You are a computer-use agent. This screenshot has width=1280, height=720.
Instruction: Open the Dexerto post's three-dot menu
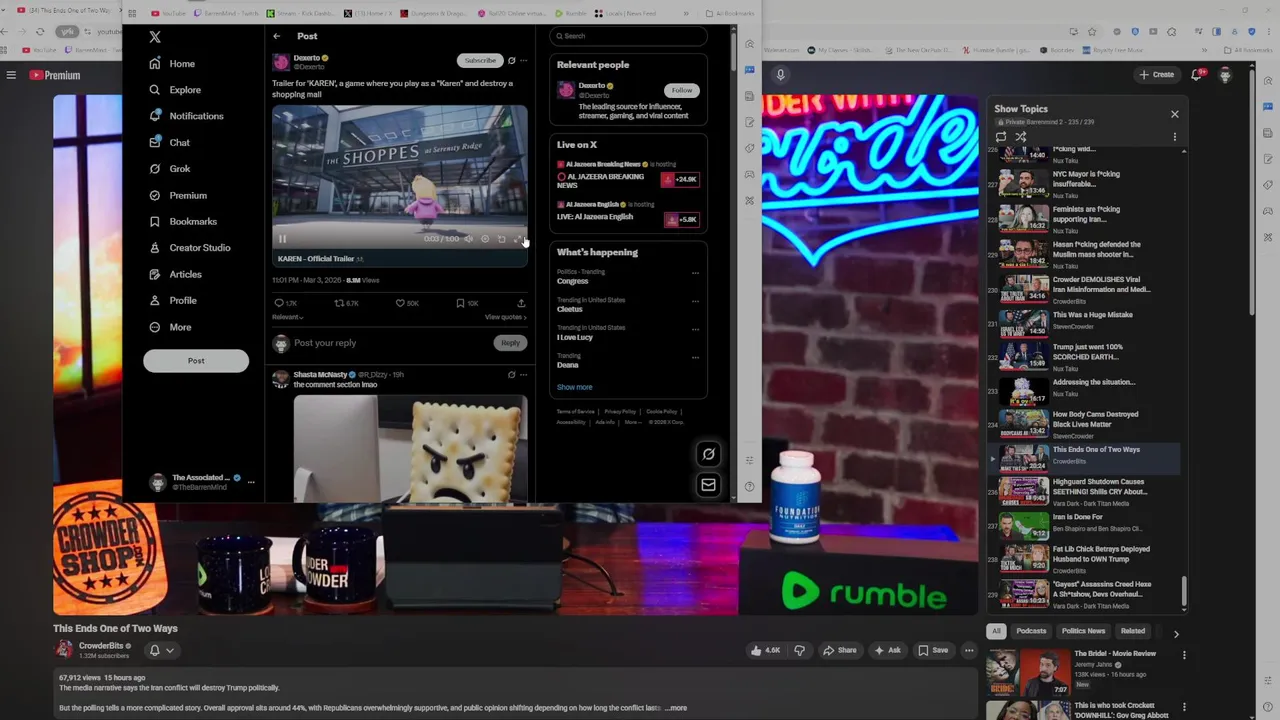click(523, 61)
